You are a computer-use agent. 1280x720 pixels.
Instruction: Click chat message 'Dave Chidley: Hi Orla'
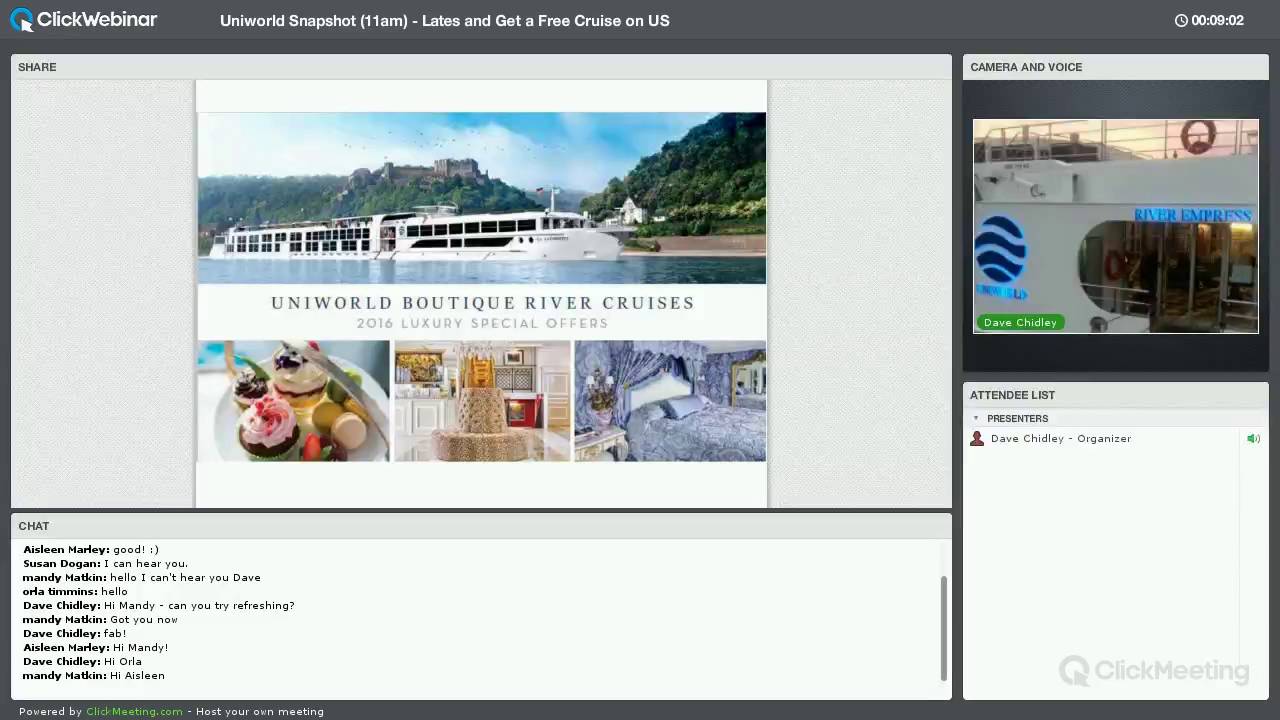tap(82, 662)
